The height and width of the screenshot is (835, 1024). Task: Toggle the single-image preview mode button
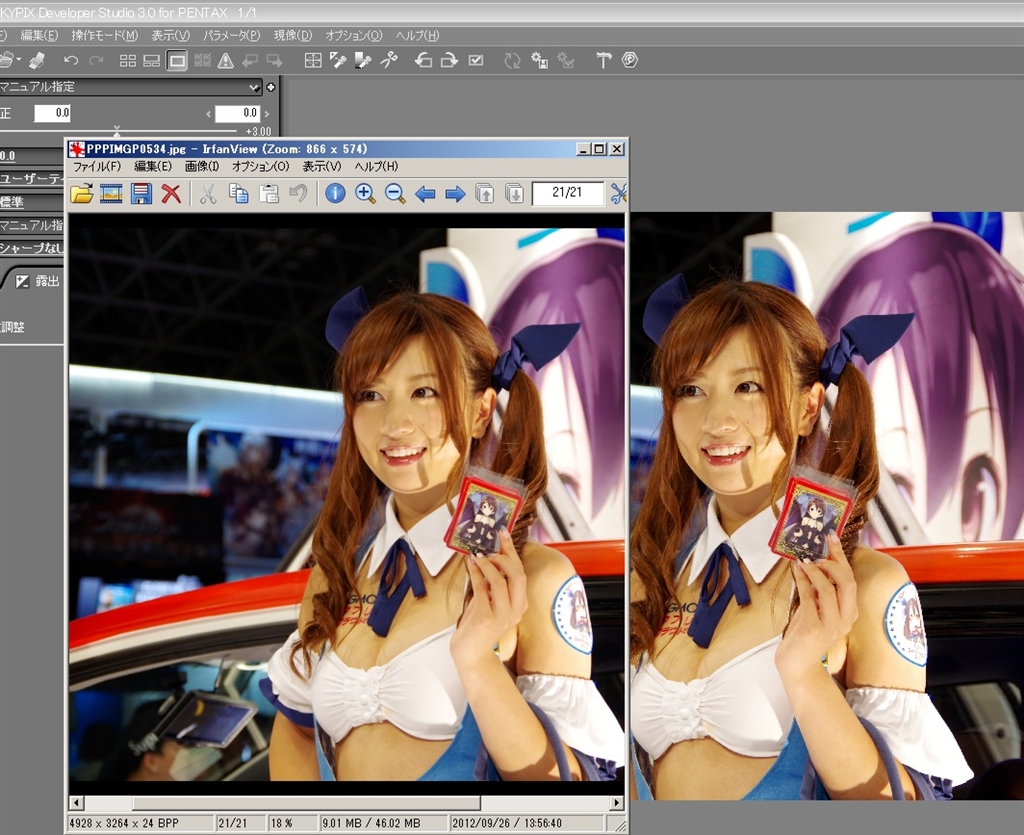[177, 61]
